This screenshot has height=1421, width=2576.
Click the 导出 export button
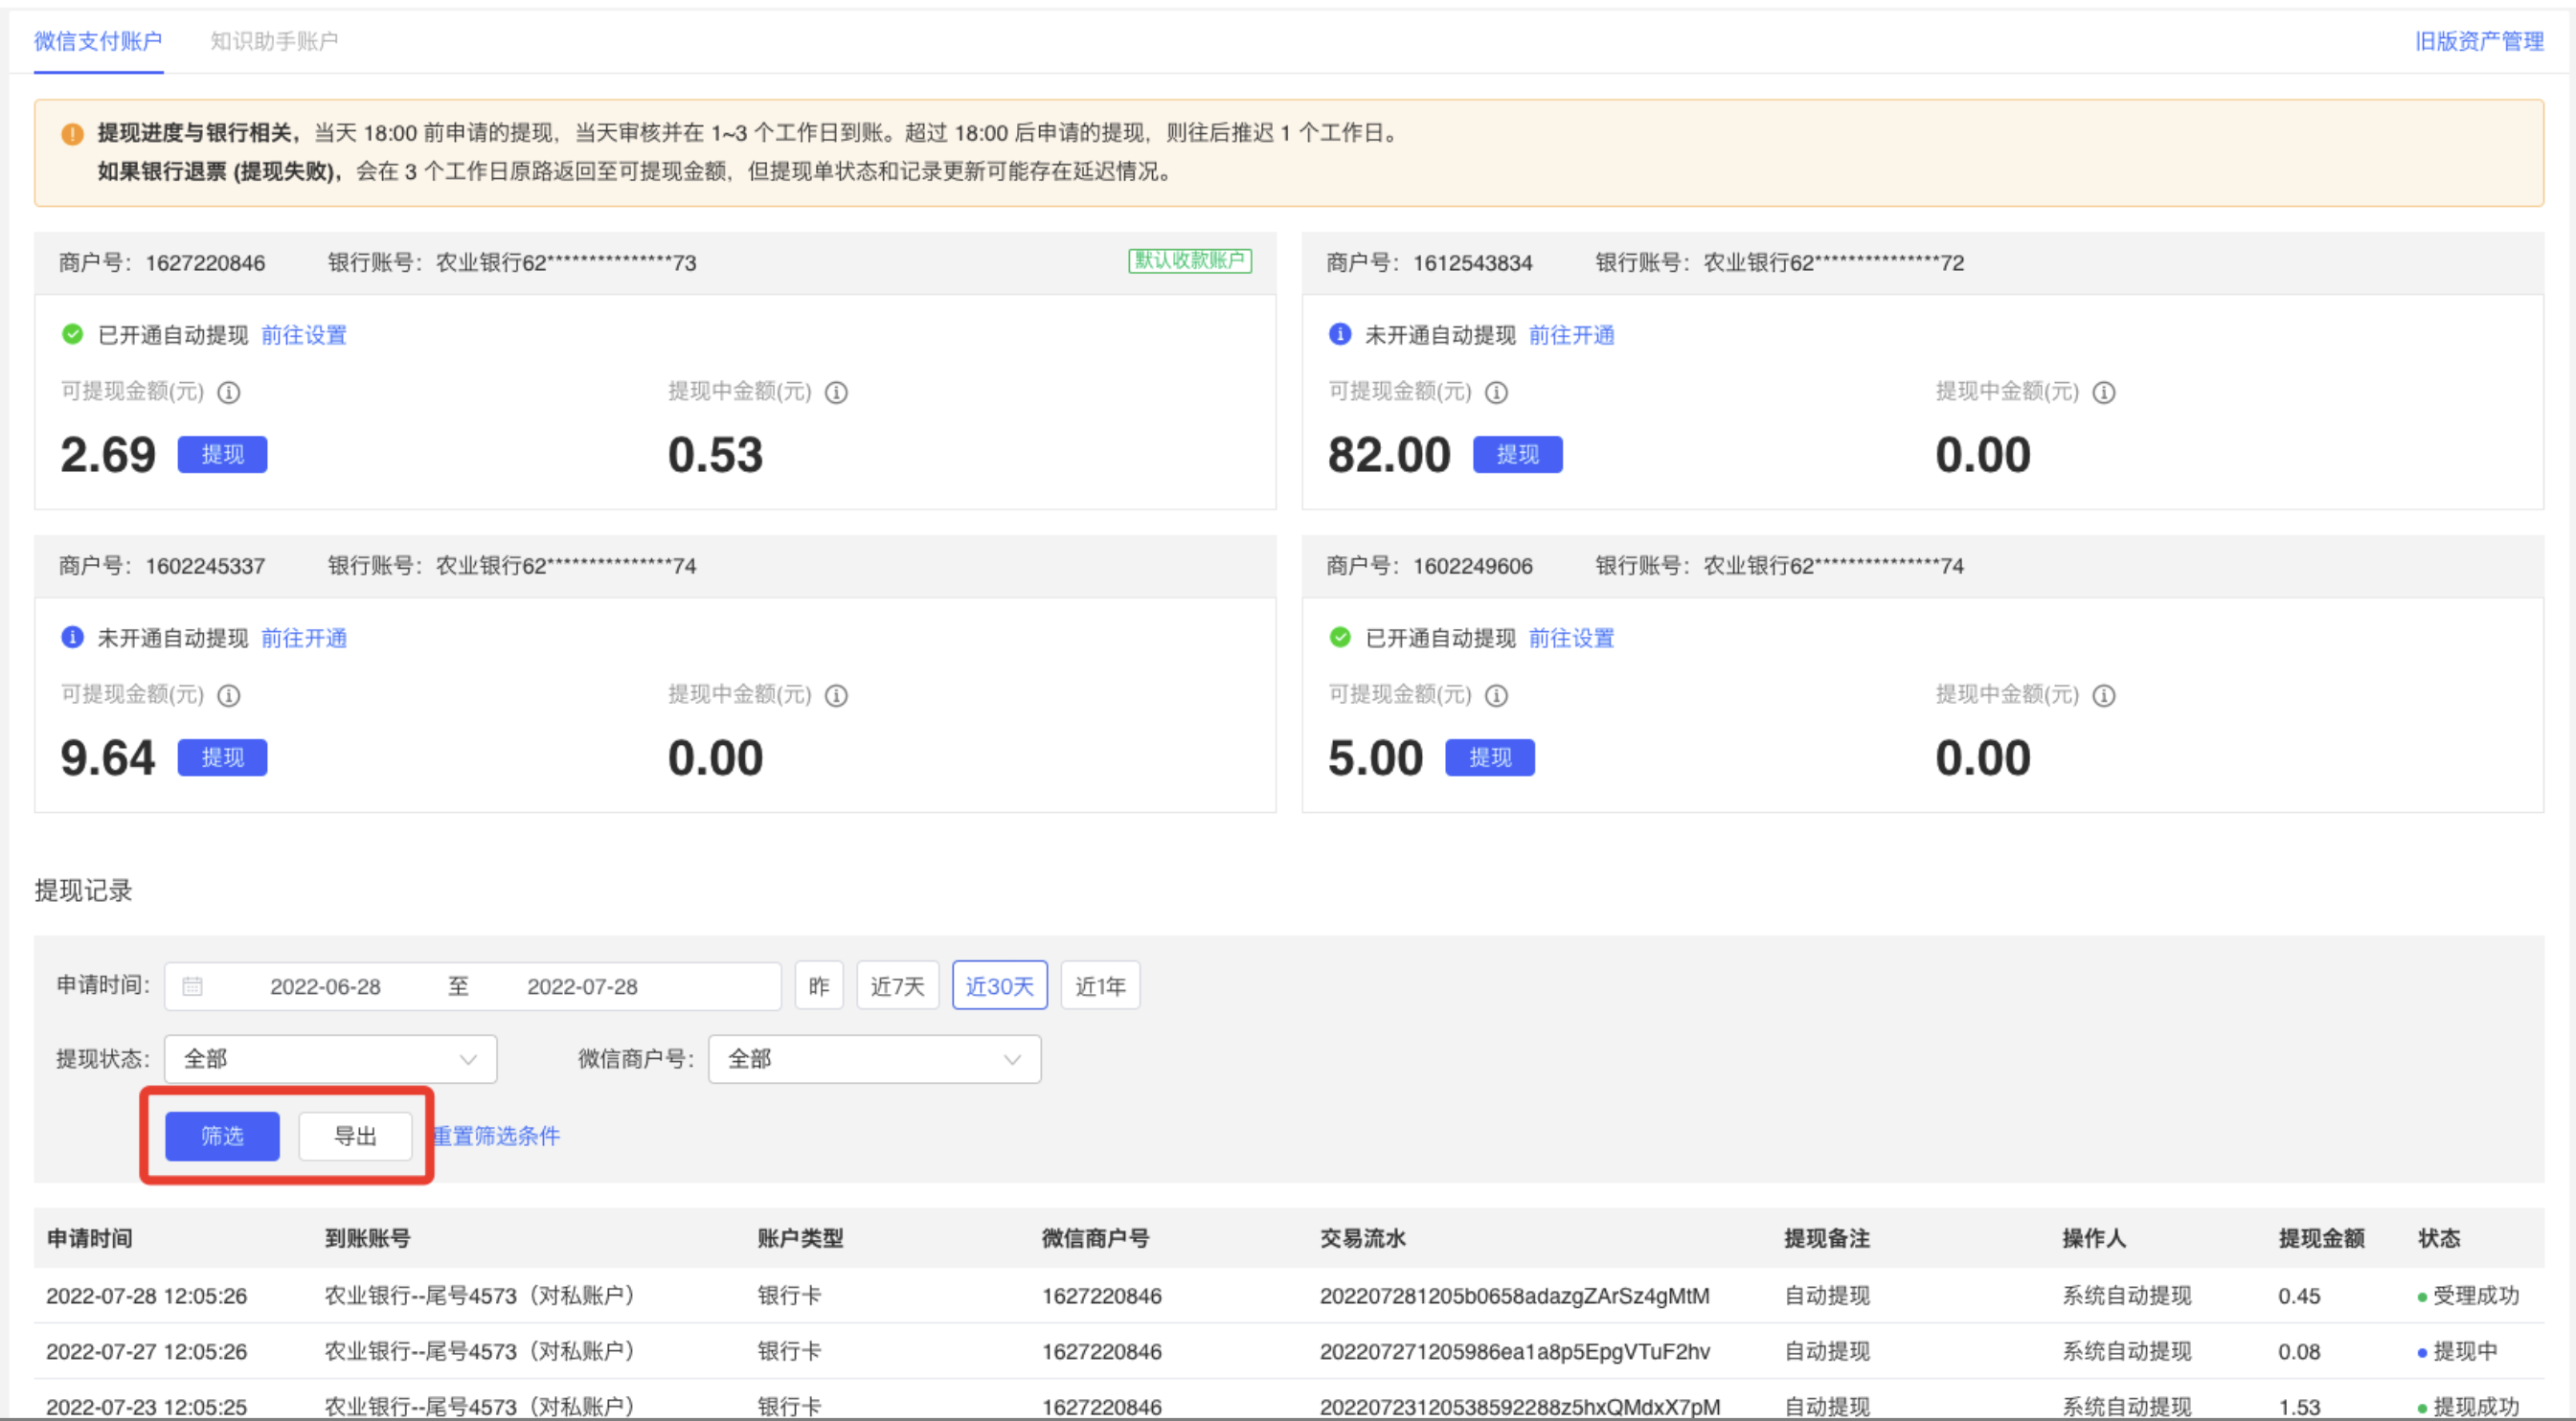click(355, 1136)
